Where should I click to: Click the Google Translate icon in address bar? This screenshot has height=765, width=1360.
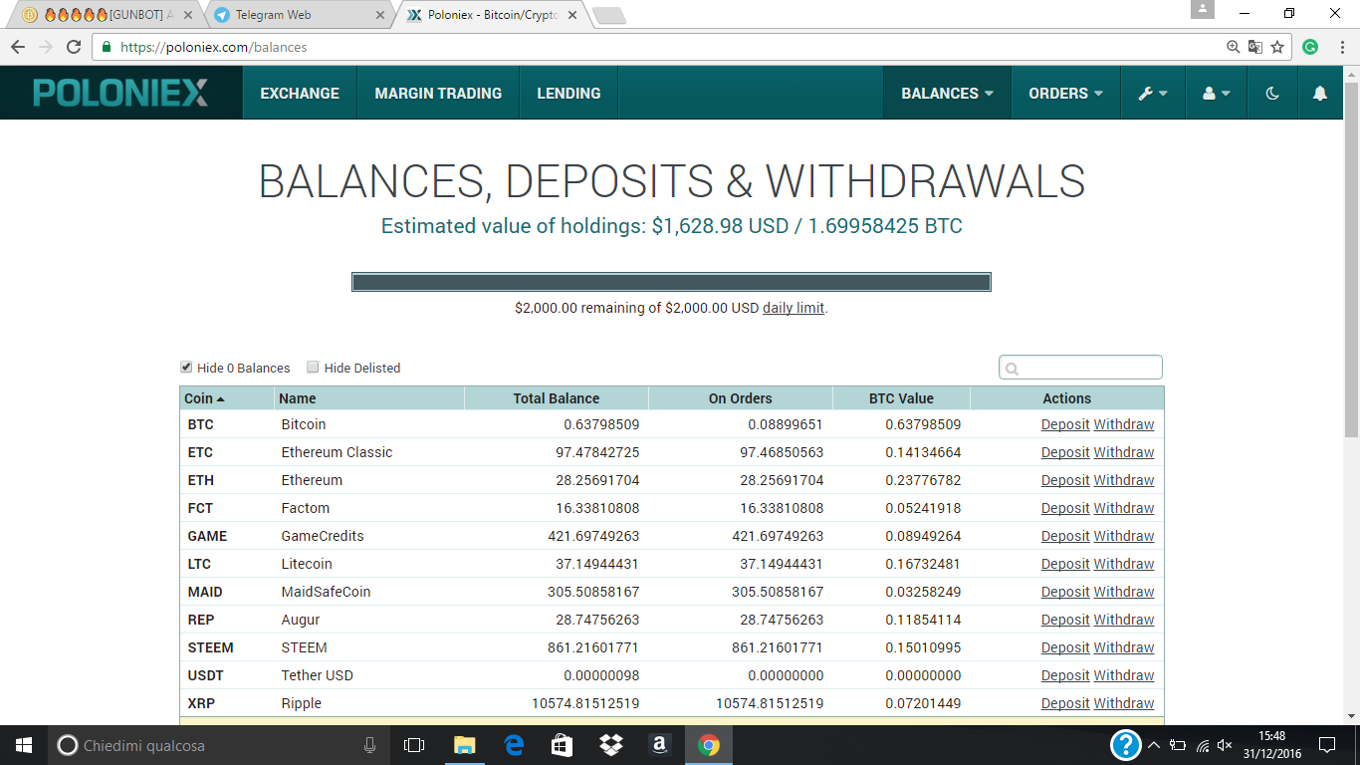click(1255, 47)
